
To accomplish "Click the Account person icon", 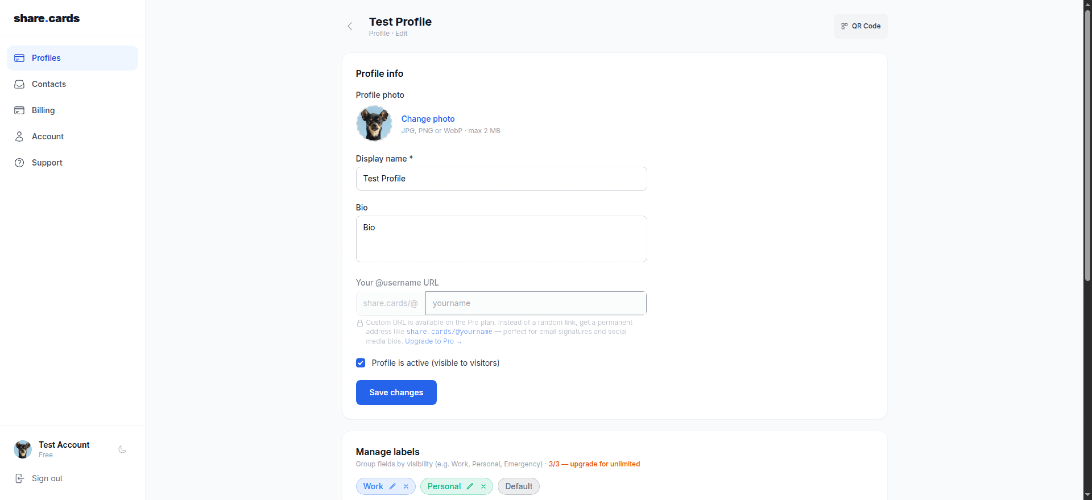I will click(x=20, y=136).
